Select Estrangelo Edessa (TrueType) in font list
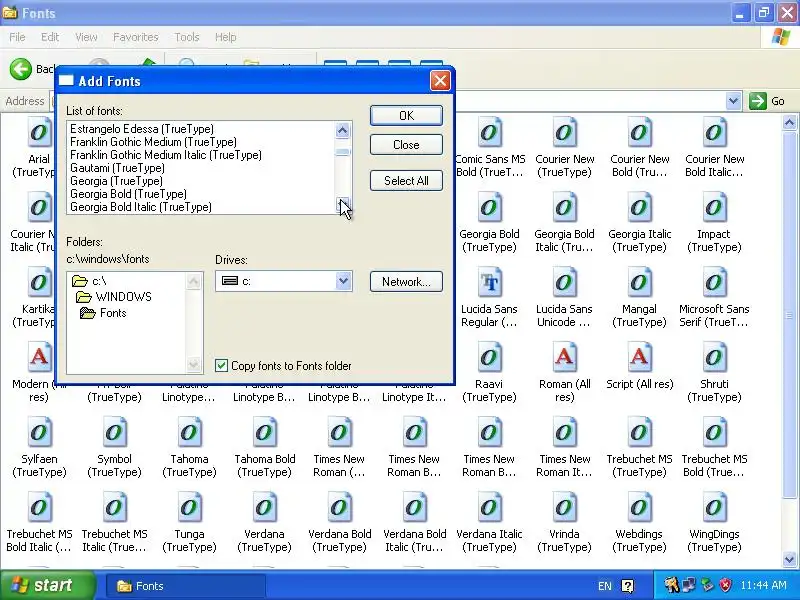The width and height of the screenshot is (800, 600). pyautogui.click(x=142, y=129)
